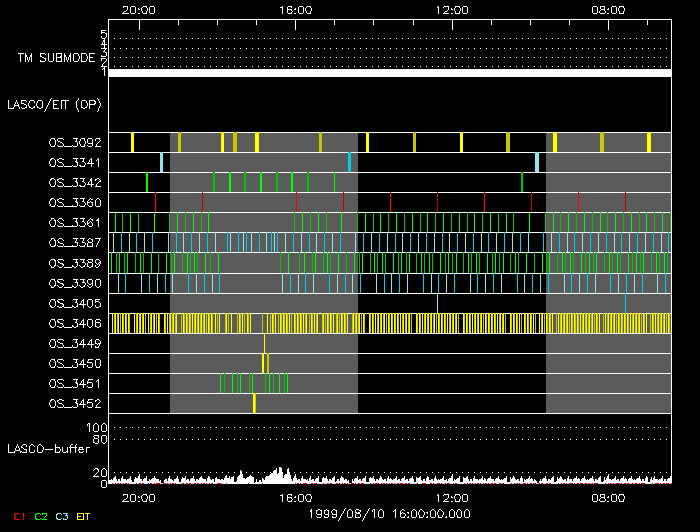Click the LASCO-buffer label
This screenshot has height=532, width=700.
pyautogui.click(x=49, y=448)
